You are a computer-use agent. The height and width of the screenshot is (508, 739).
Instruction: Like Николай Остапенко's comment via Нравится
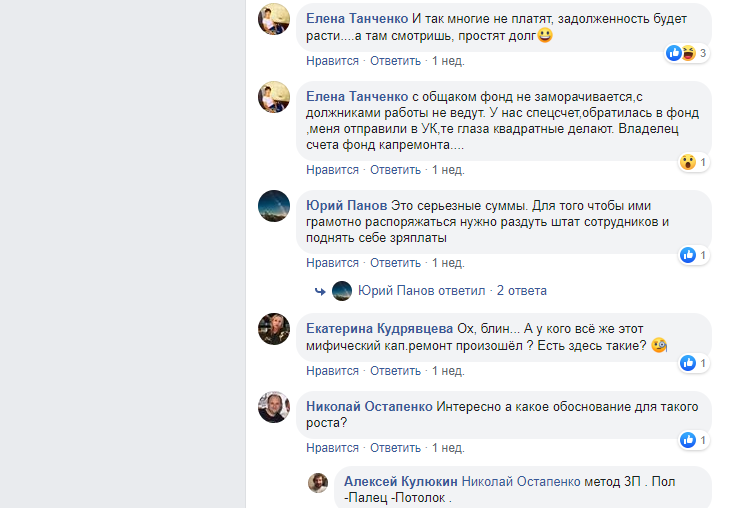[332, 447]
